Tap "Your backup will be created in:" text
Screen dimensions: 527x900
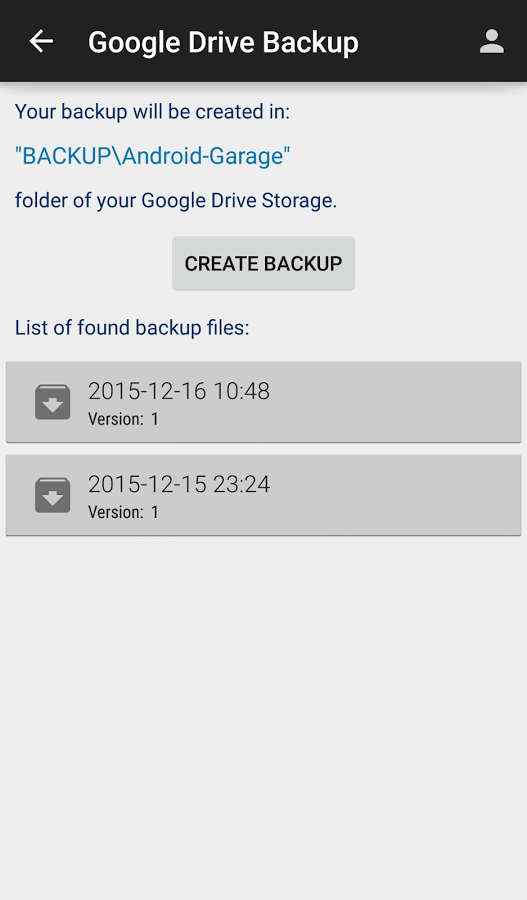pos(152,111)
